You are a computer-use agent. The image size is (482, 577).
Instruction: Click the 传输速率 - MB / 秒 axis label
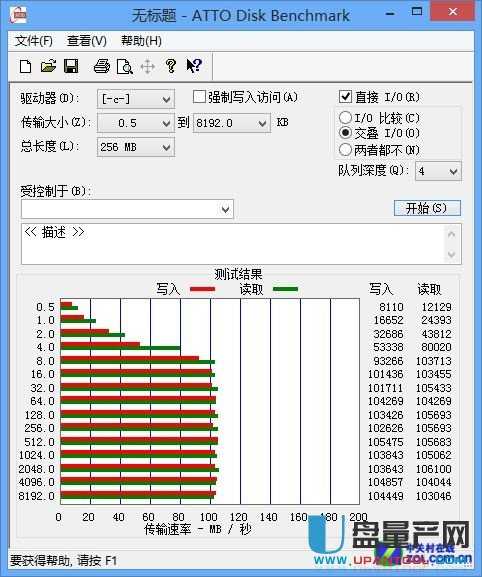(198, 529)
